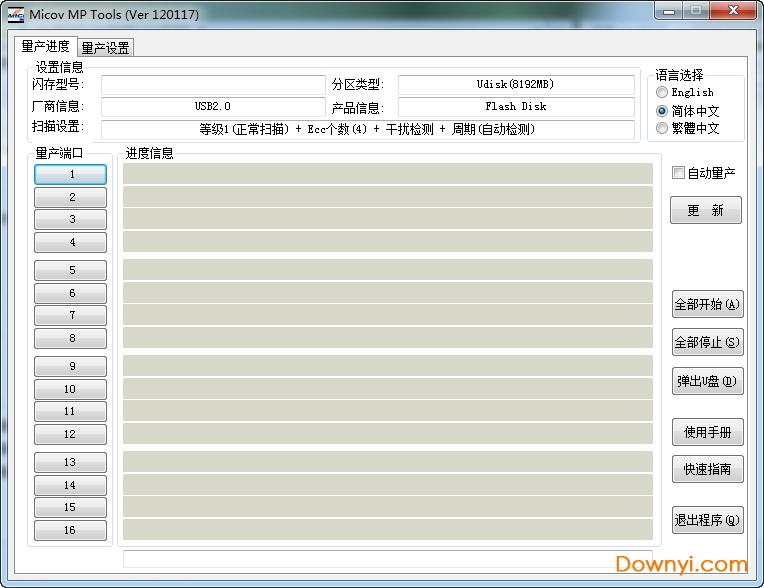Click the Micov MP Tools title bar icon
The height and width of the screenshot is (588, 764).
(x=16, y=15)
